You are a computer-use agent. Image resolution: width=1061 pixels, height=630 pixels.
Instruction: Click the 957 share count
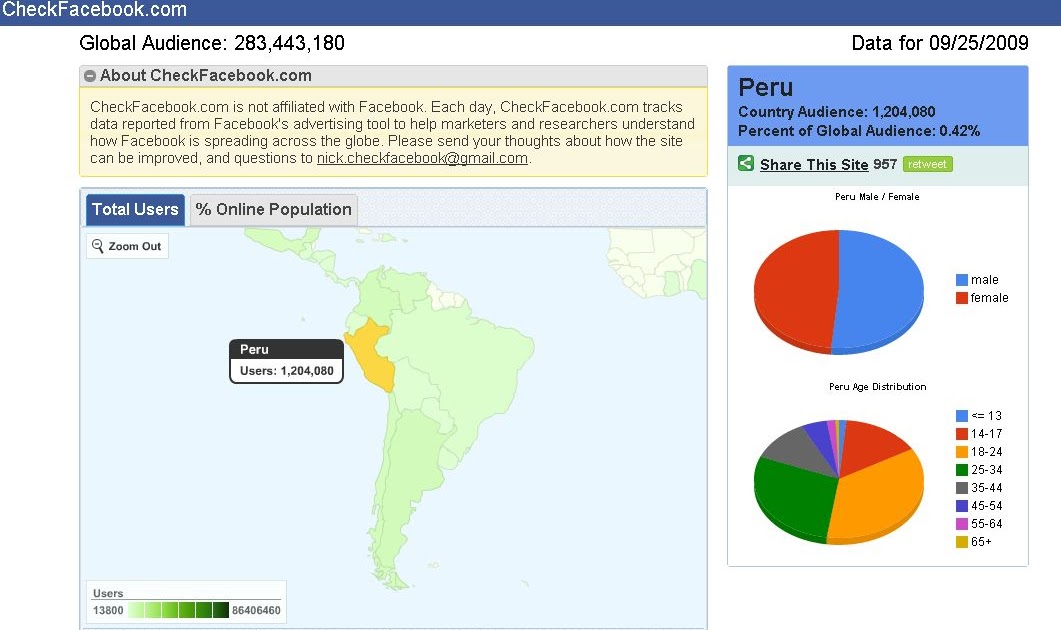click(x=884, y=164)
